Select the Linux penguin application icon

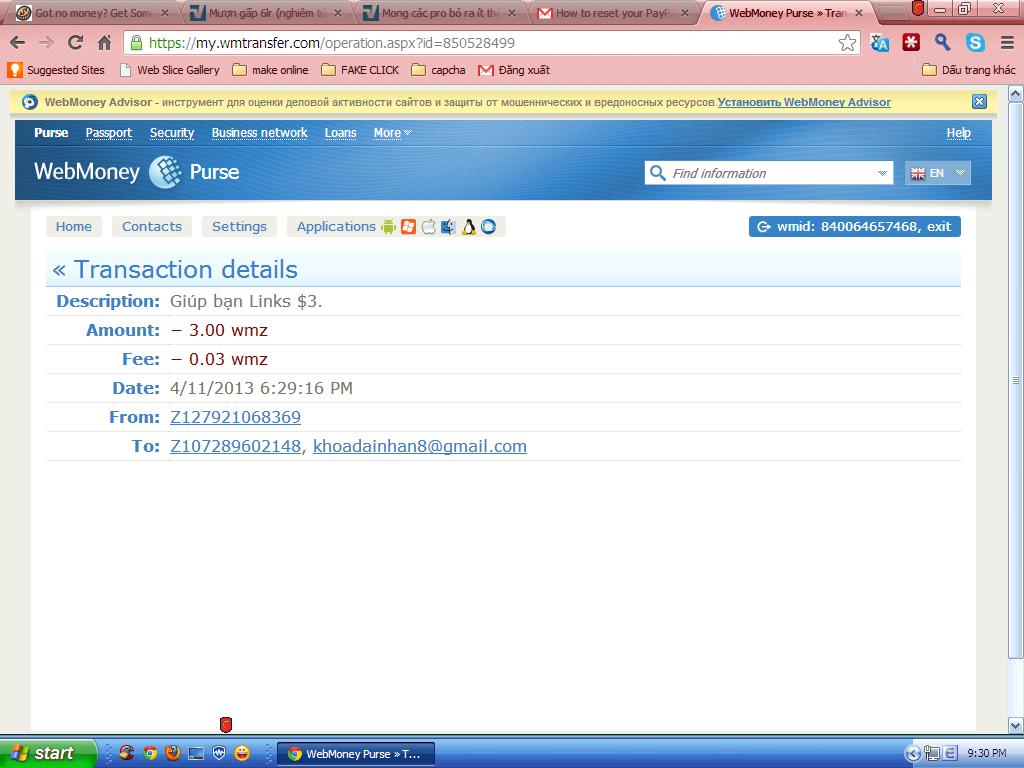(x=468, y=227)
